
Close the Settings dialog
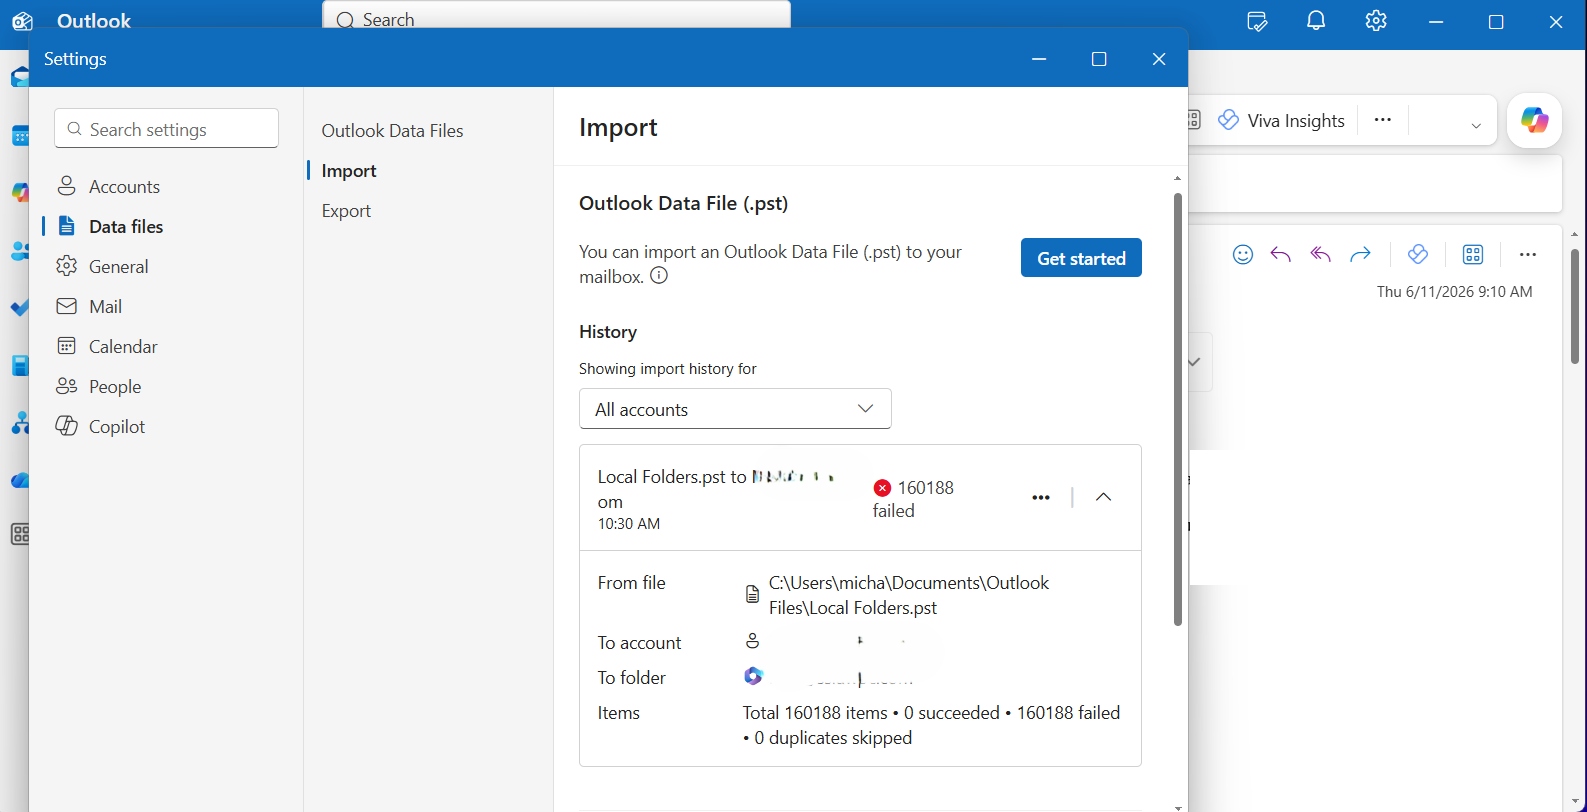click(x=1159, y=59)
